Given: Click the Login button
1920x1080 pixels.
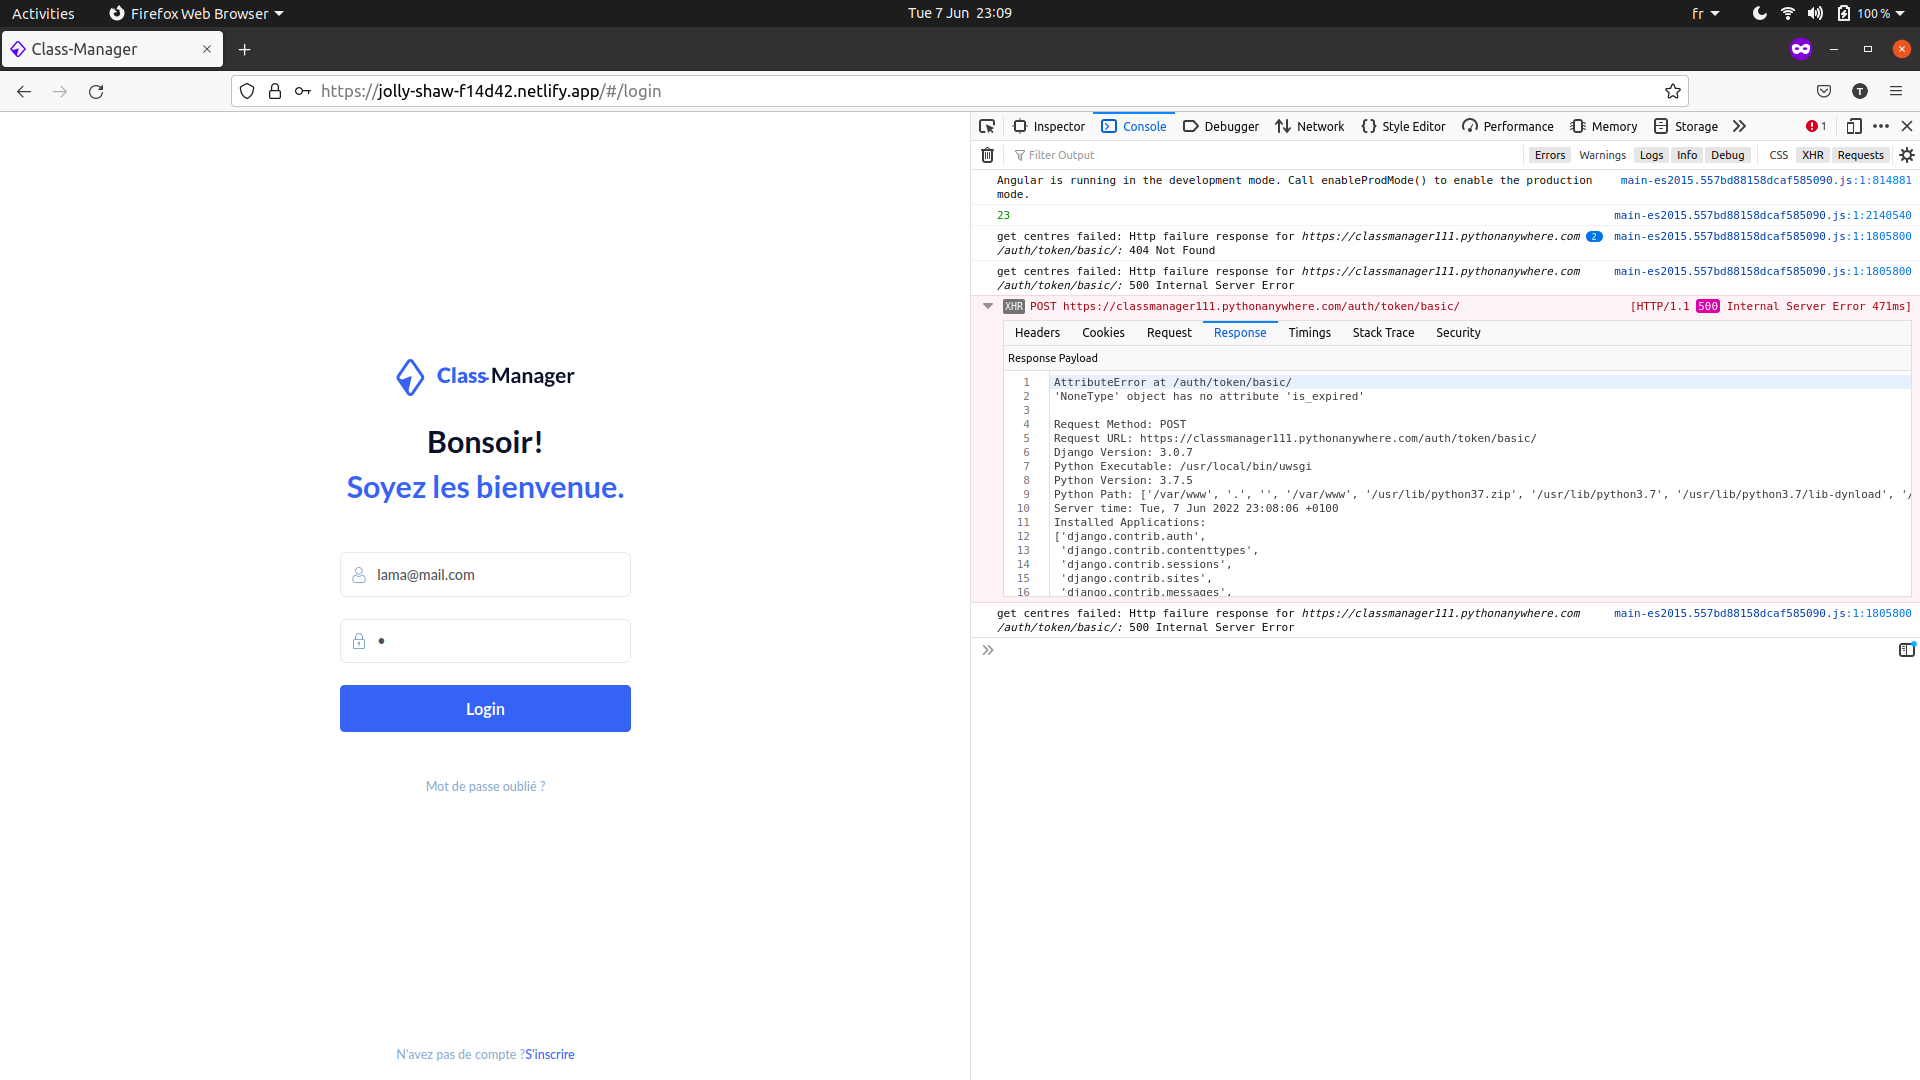Looking at the screenshot, I should 484,708.
